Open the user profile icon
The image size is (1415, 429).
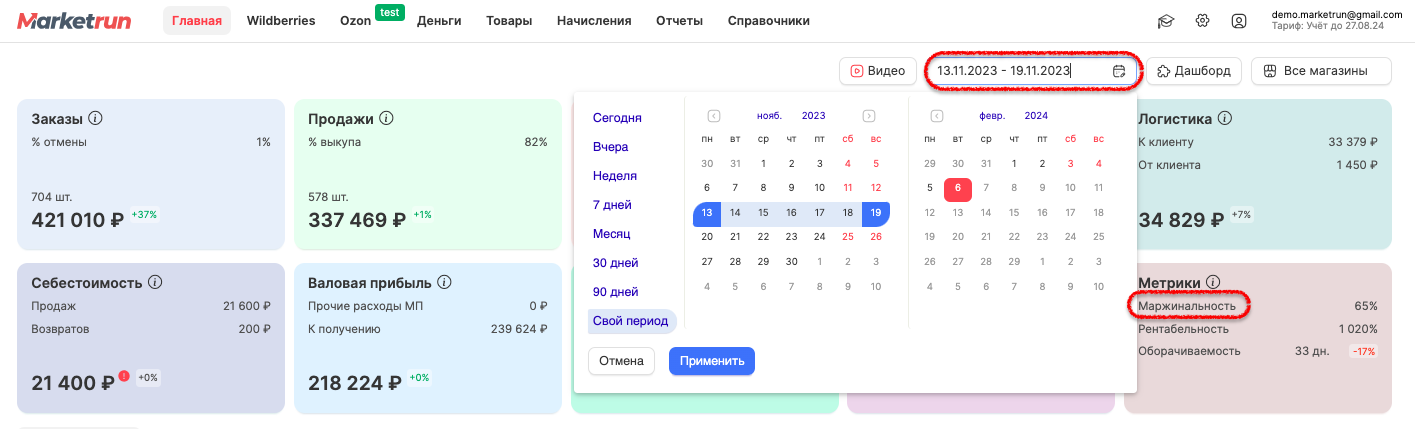pos(1239,21)
